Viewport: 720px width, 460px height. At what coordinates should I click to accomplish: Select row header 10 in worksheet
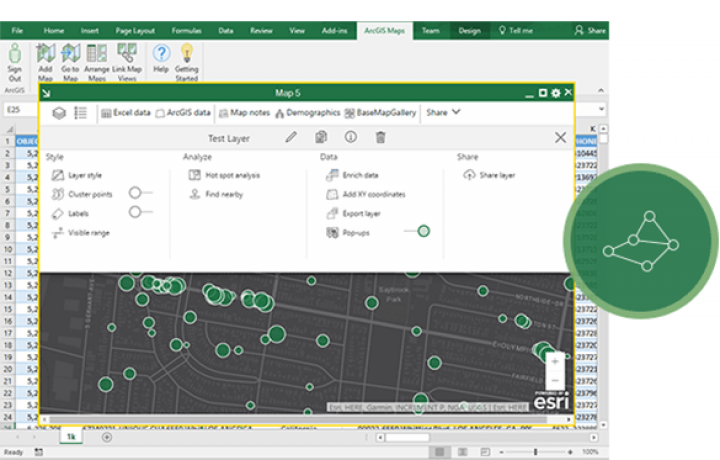pos(8,249)
